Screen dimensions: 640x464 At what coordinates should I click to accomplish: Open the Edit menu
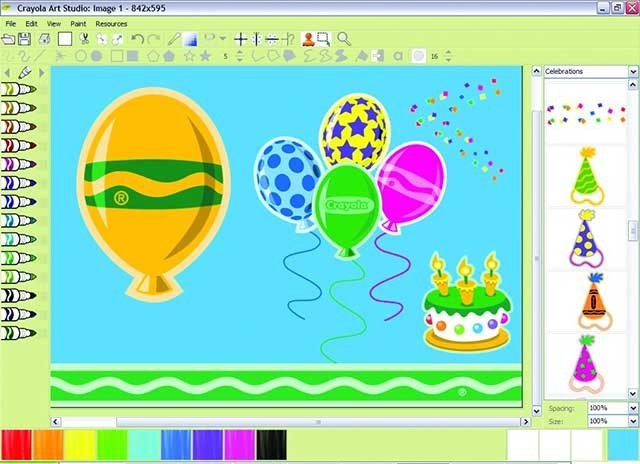tap(31, 24)
